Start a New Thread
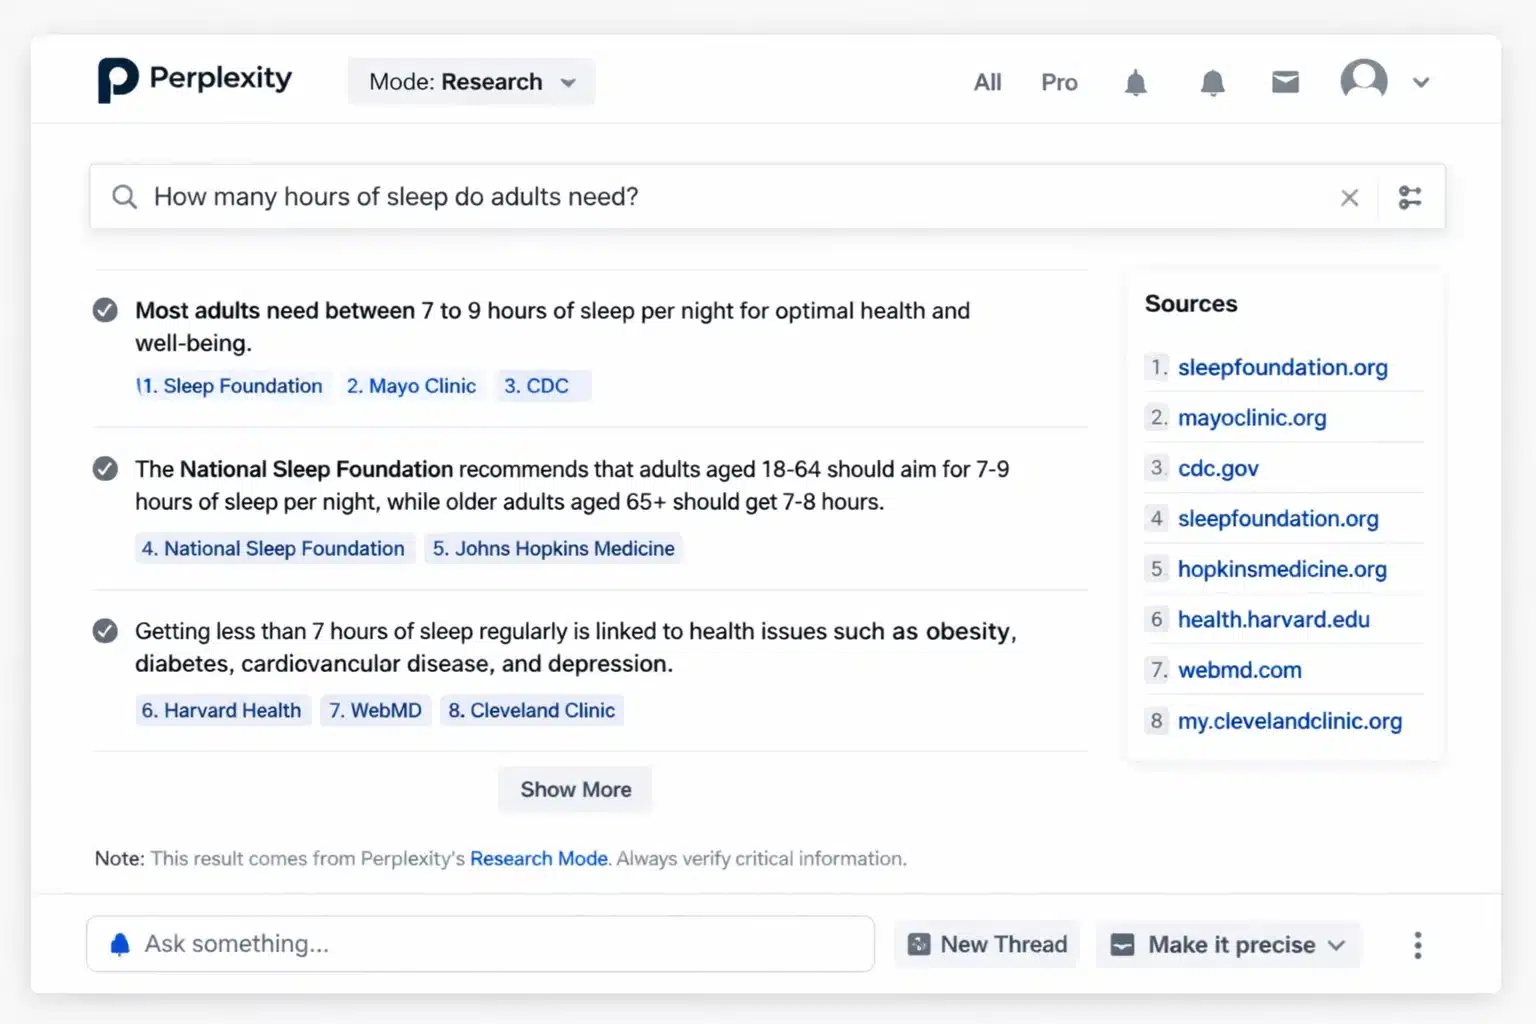Viewport: 1536px width, 1024px height. (987, 945)
